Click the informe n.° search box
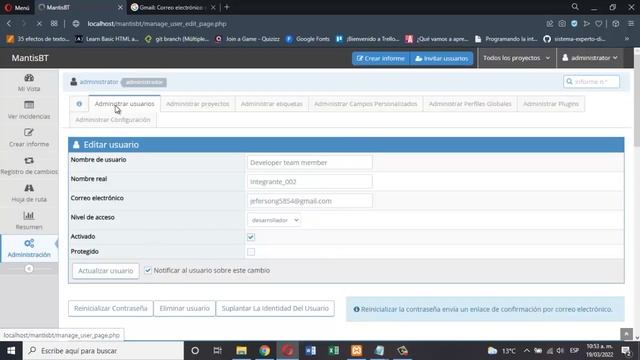The width and height of the screenshot is (640, 360). 591,82
